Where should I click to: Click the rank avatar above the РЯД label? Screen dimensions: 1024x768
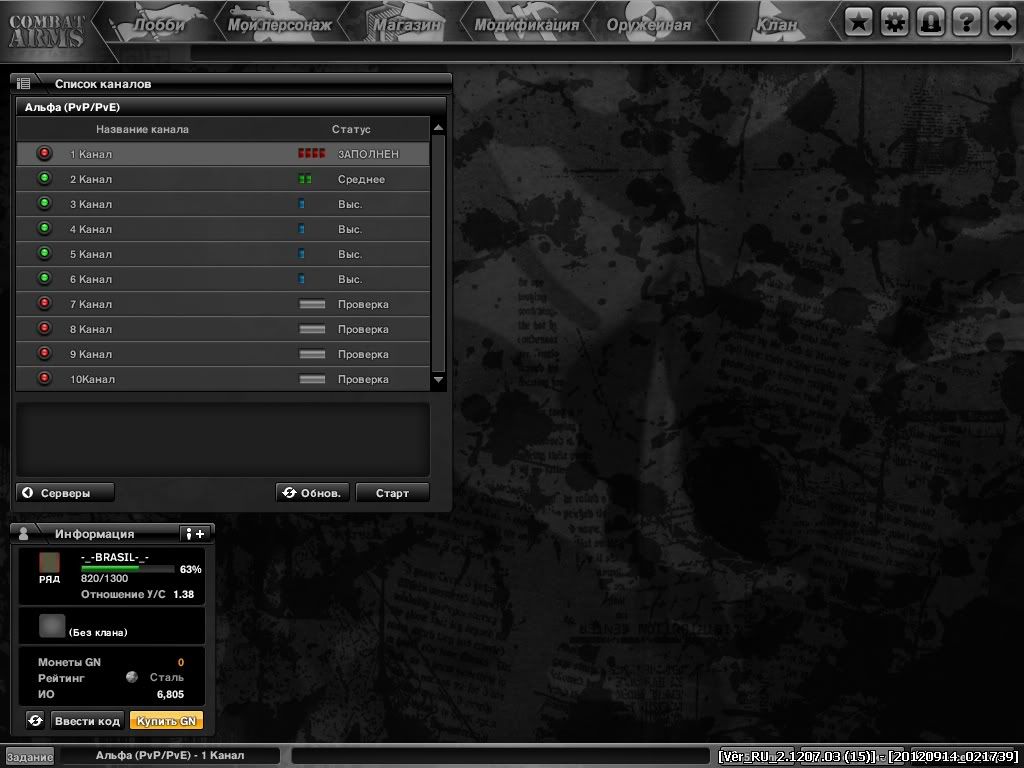tap(50, 562)
